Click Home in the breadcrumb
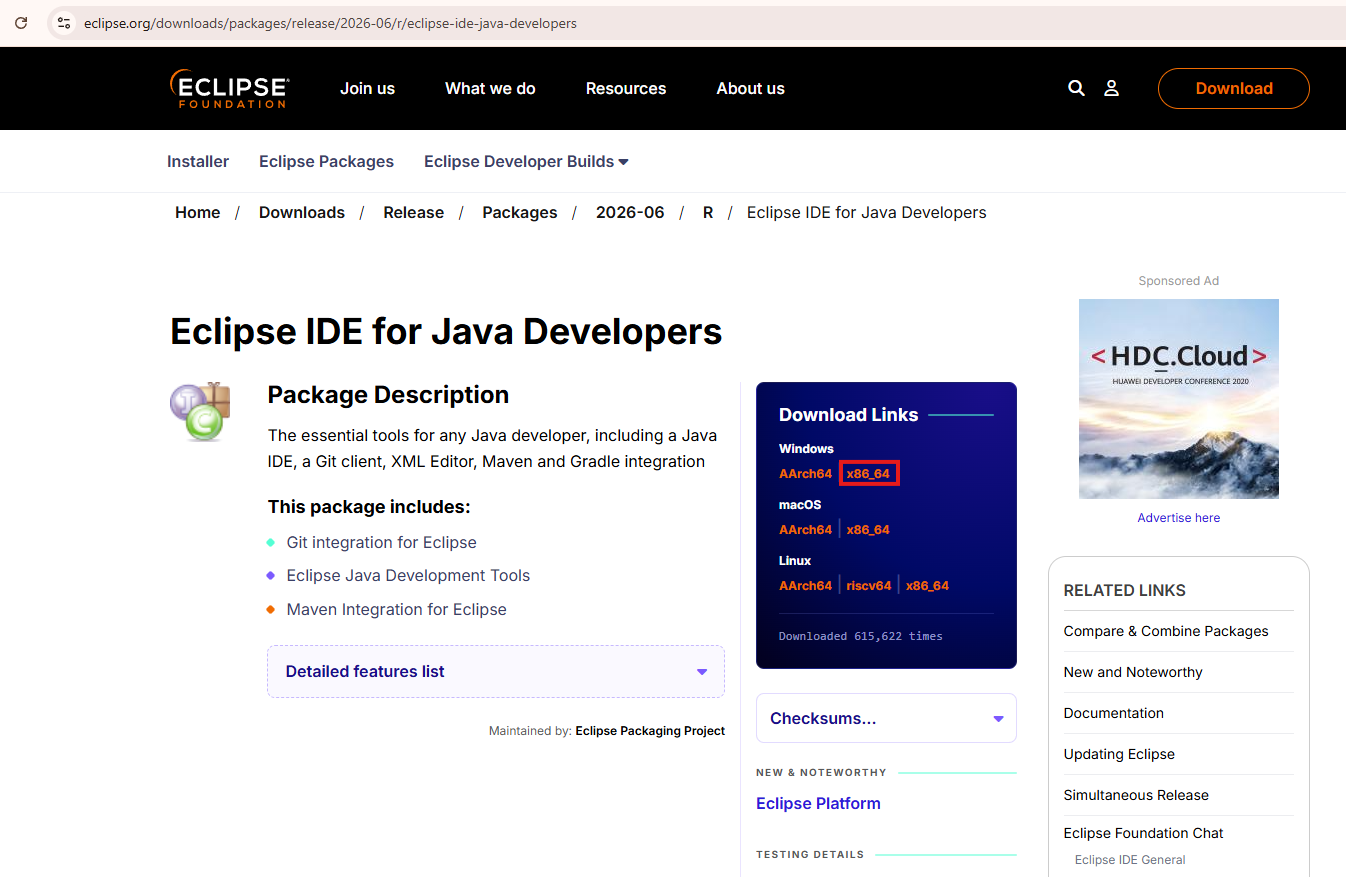 pyautogui.click(x=197, y=212)
